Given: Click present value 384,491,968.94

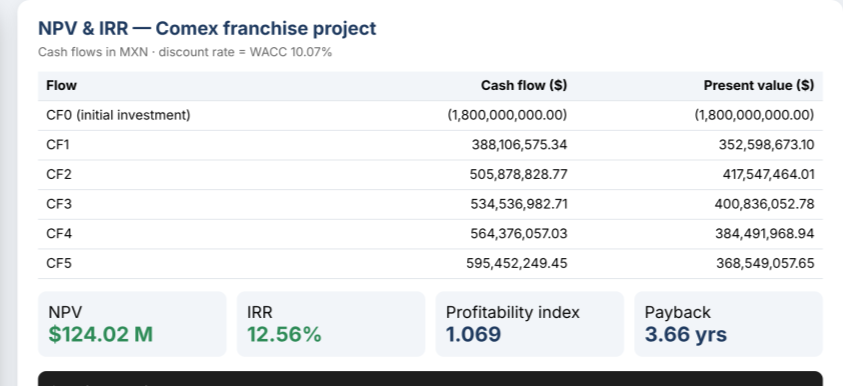Looking at the screenshot, I should 765,233.
